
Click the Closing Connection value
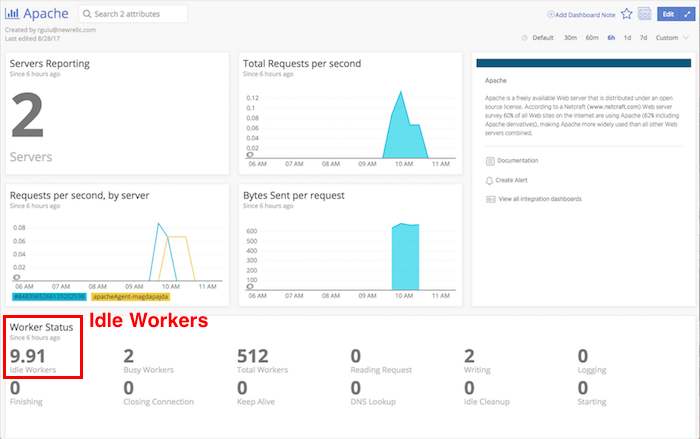[x=129, y=388]
